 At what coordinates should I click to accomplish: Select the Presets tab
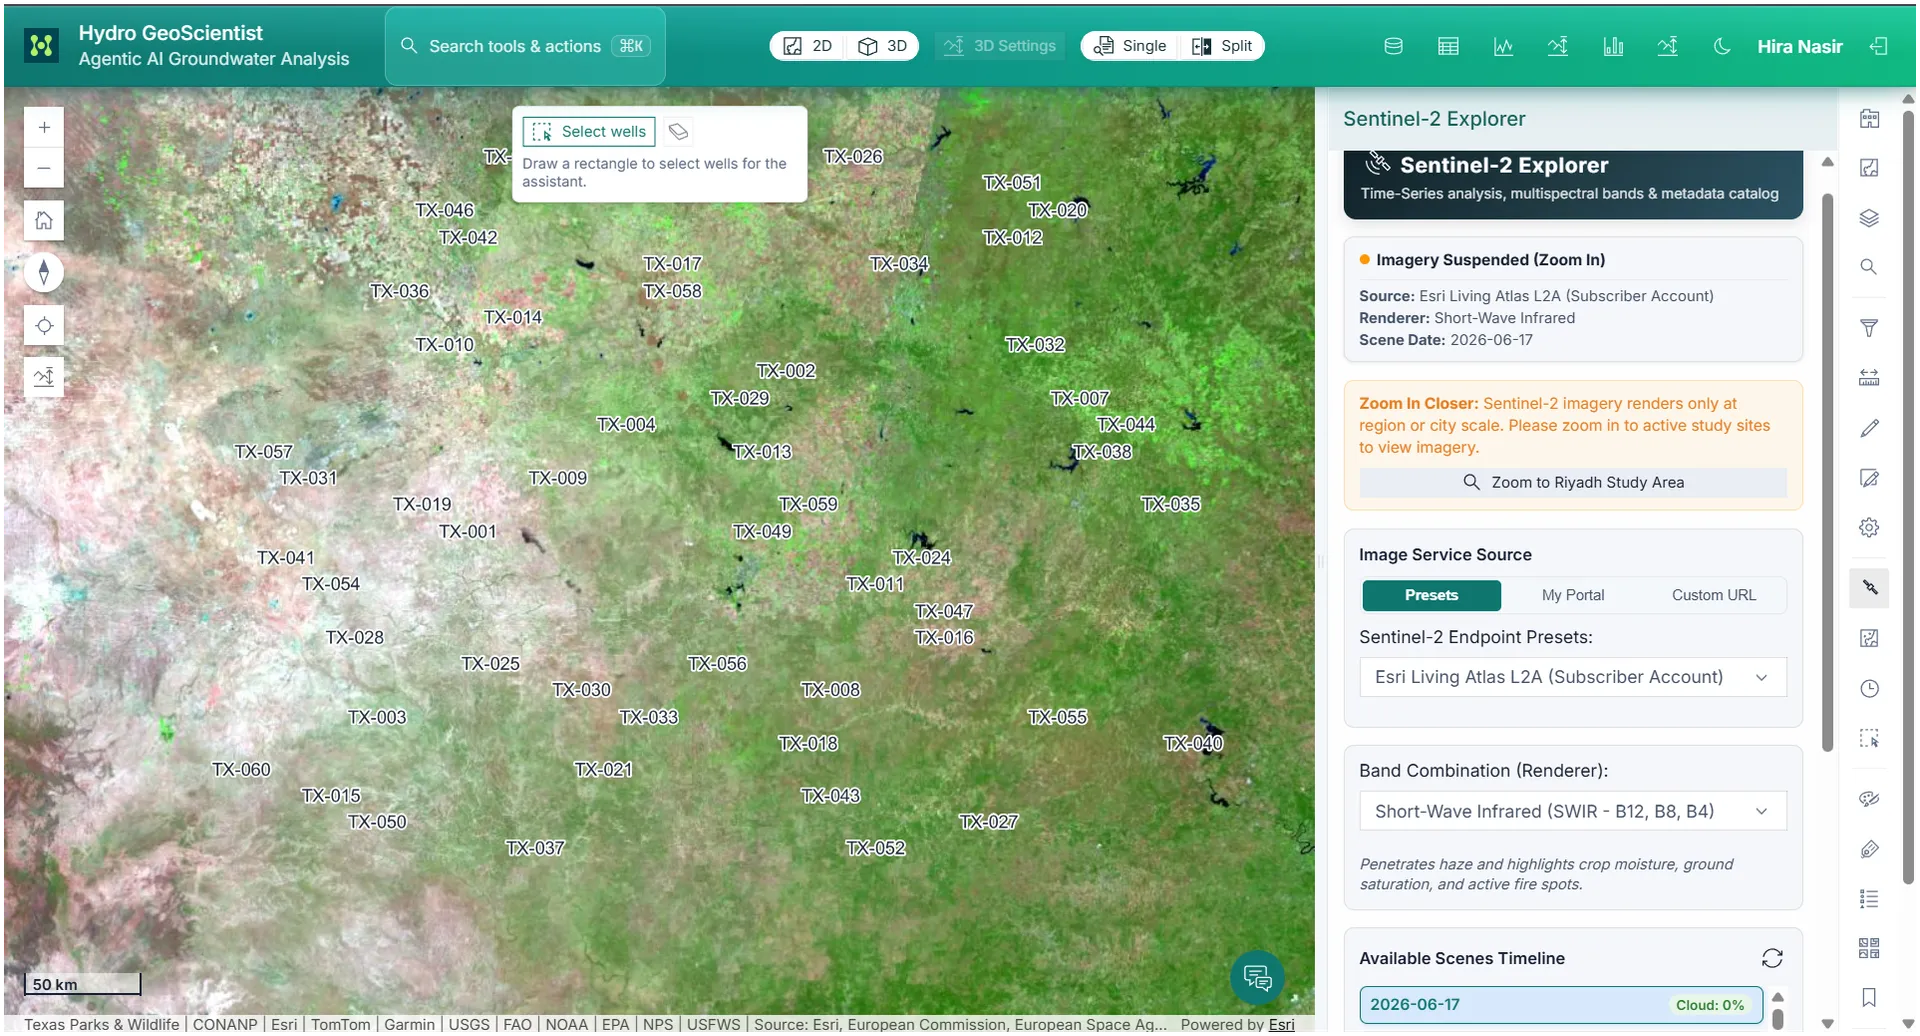click(1431, 595)
